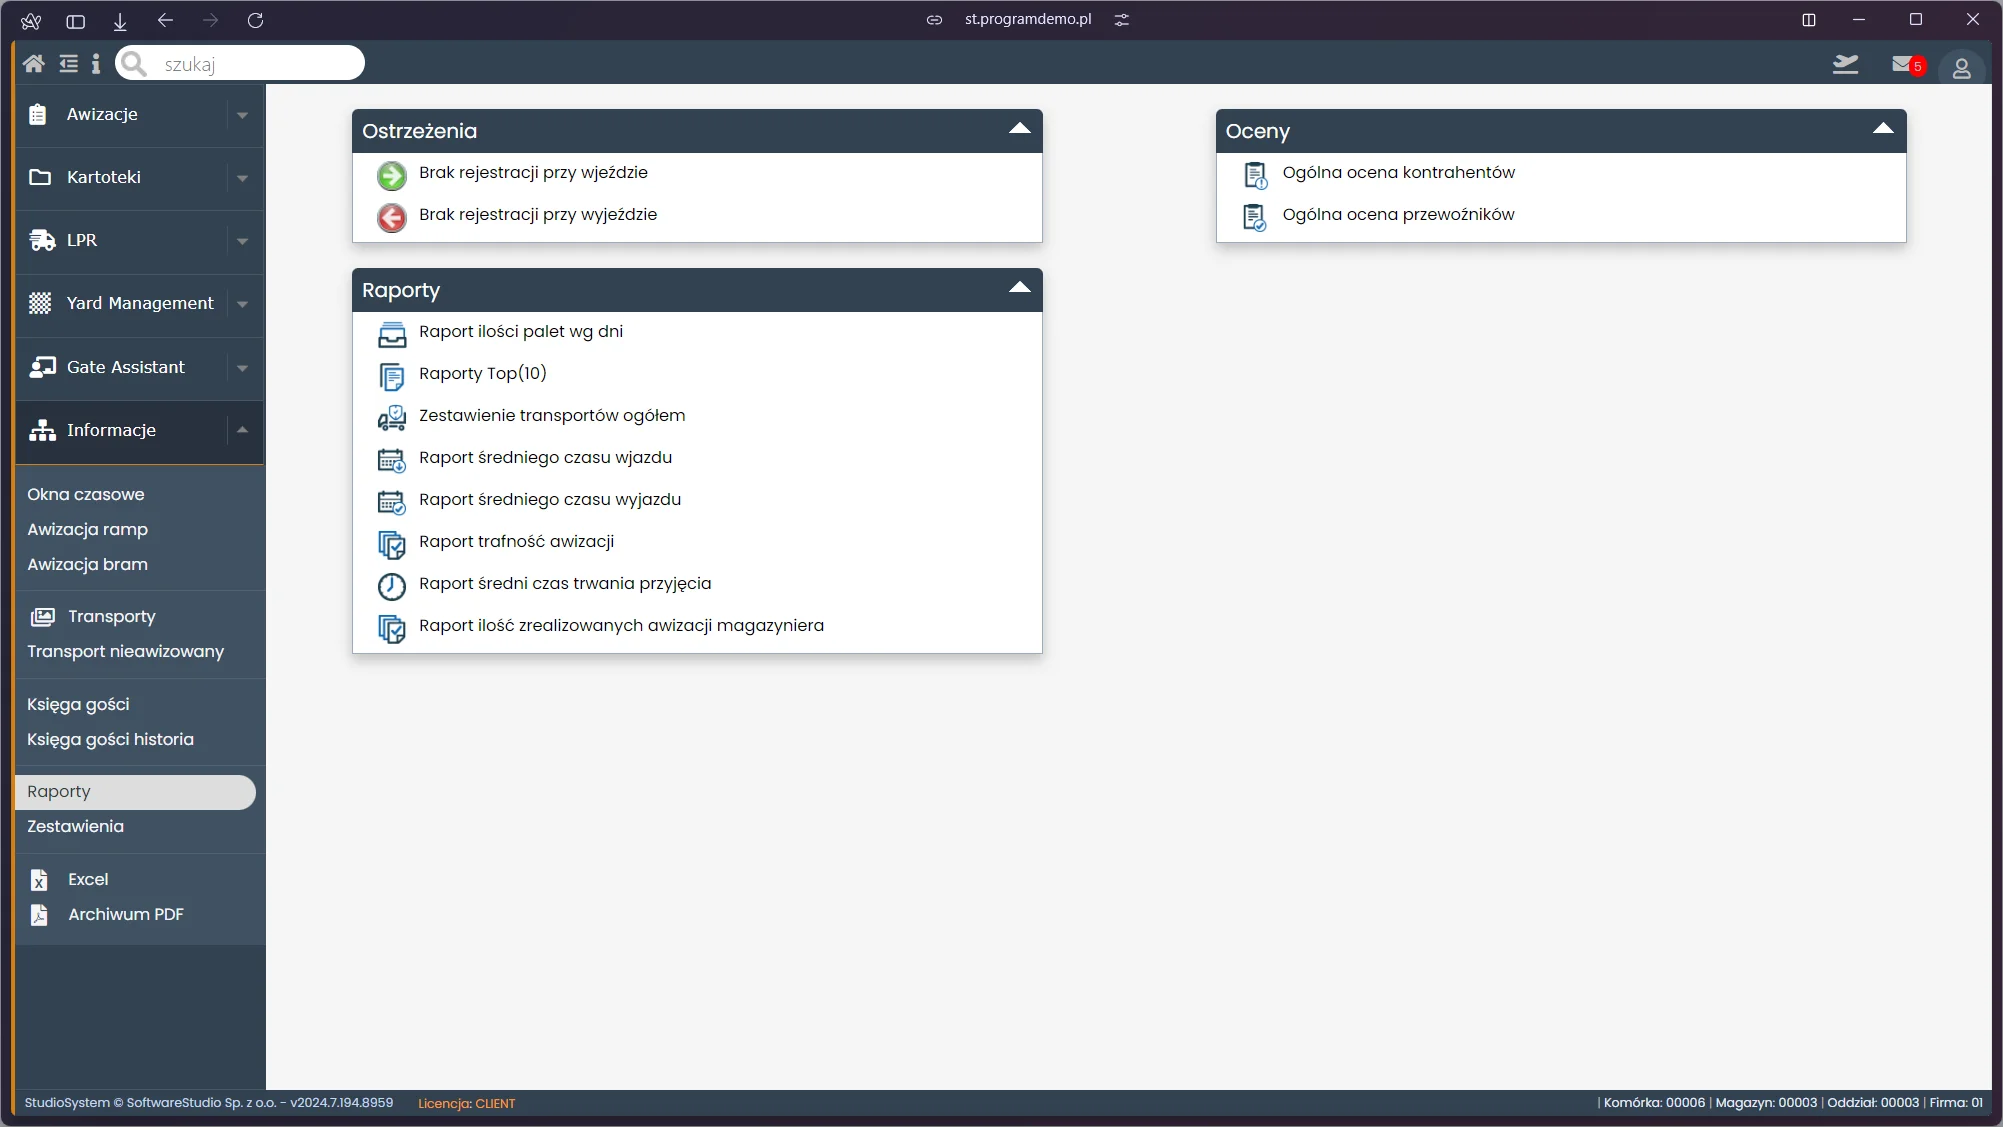
Task: Select Zestawienia in the left sidebar
Action: tap(76, 827)
